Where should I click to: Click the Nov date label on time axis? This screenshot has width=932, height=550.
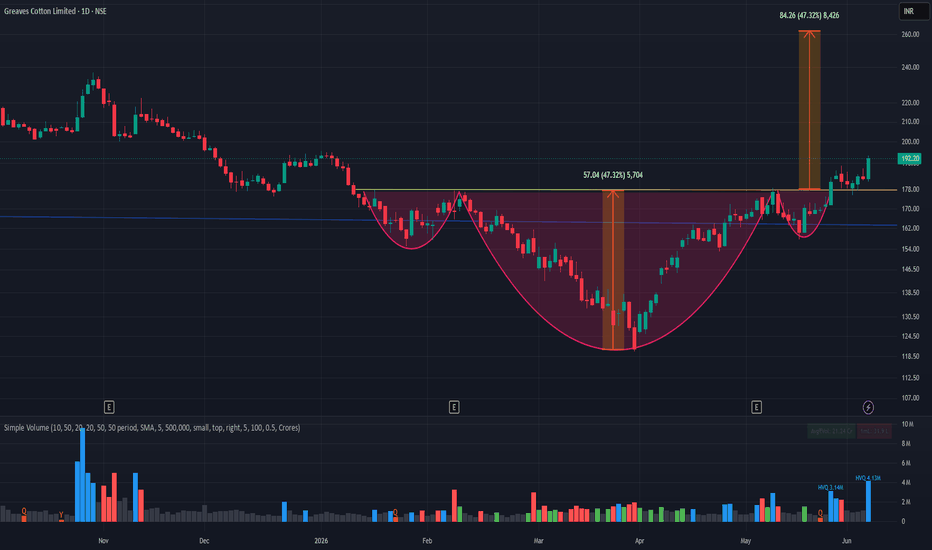[x=103, y=540]
